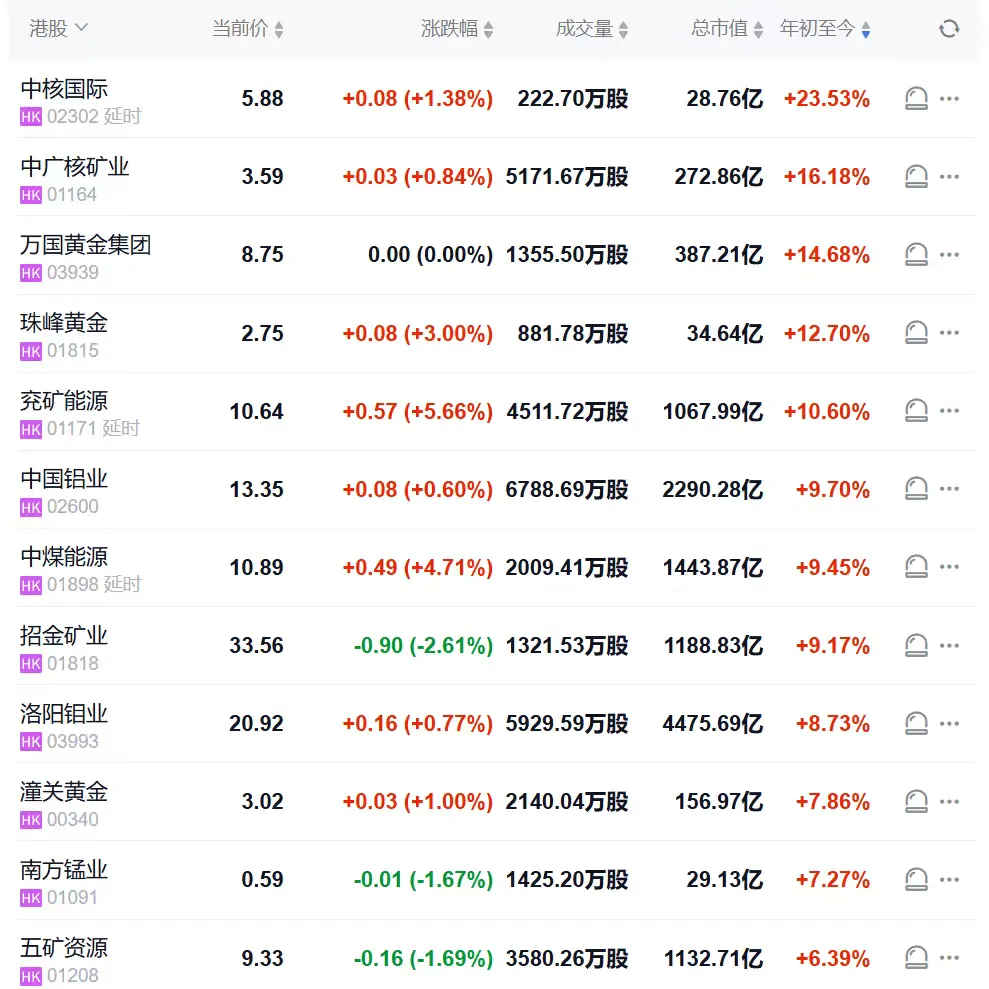Set alert bell for 中国铝业
The image size is (989, 989).
click(x=916, y=489)
